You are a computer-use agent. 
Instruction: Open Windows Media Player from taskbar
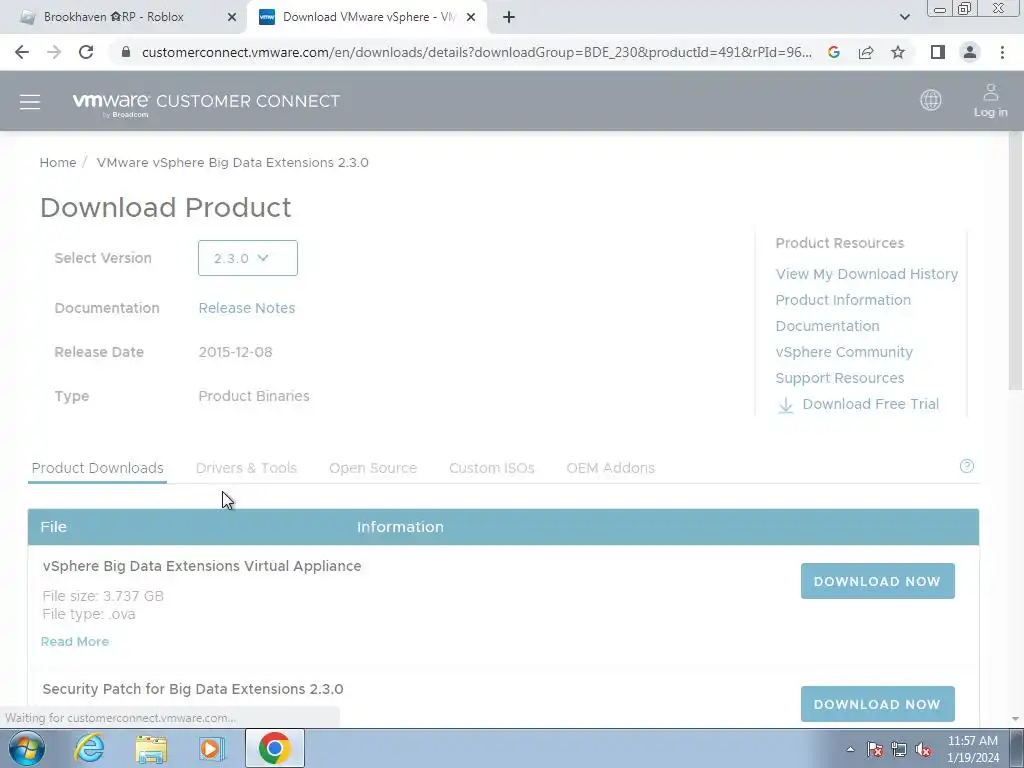211,748
